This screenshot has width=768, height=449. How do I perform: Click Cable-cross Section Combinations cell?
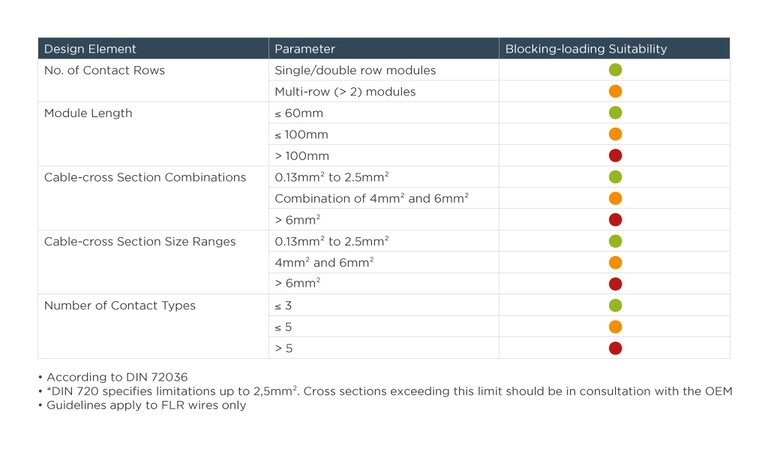point(145,177)
